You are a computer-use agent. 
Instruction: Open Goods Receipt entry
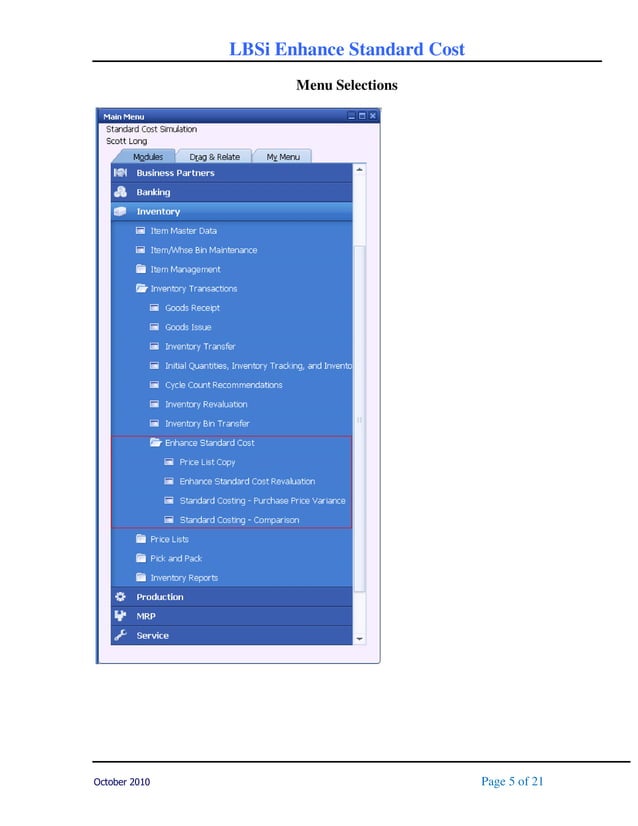coord(192,308)
